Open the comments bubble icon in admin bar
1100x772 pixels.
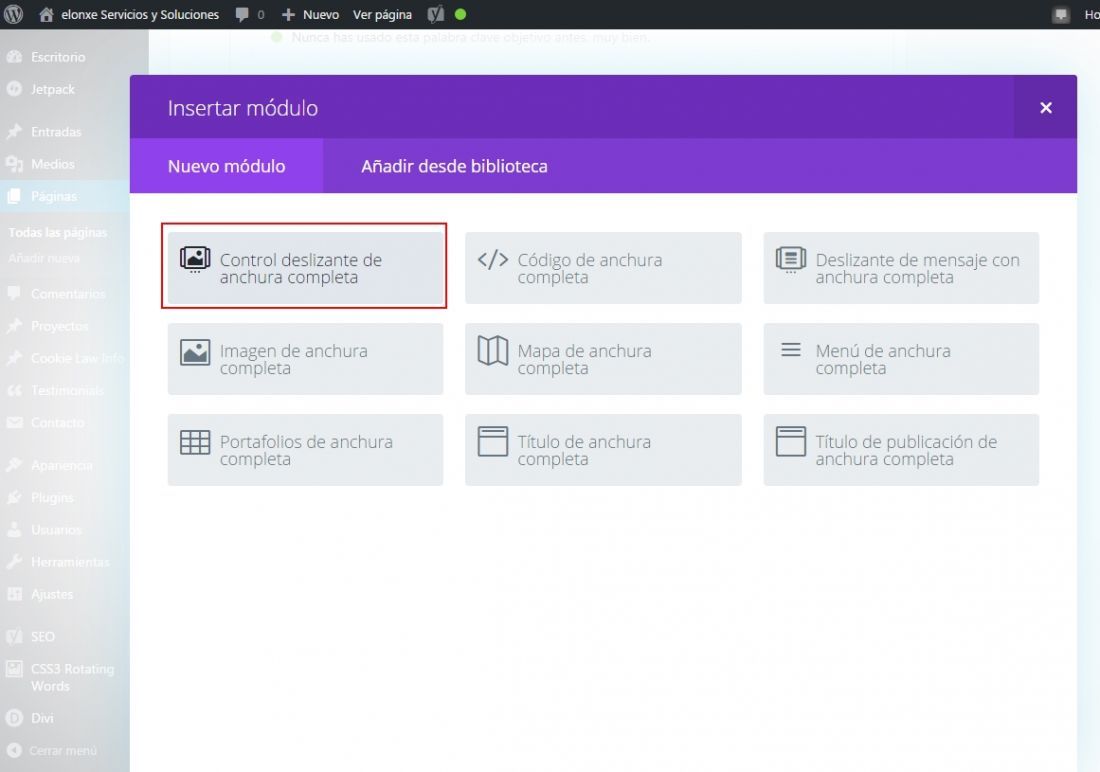coord(242,15)
